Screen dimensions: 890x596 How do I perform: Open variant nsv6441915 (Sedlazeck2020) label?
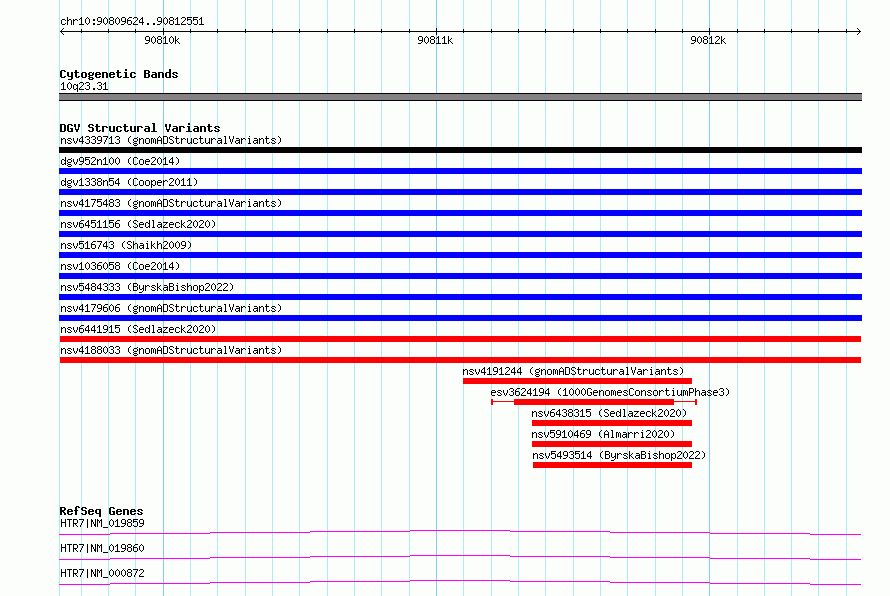coord(138,329)
